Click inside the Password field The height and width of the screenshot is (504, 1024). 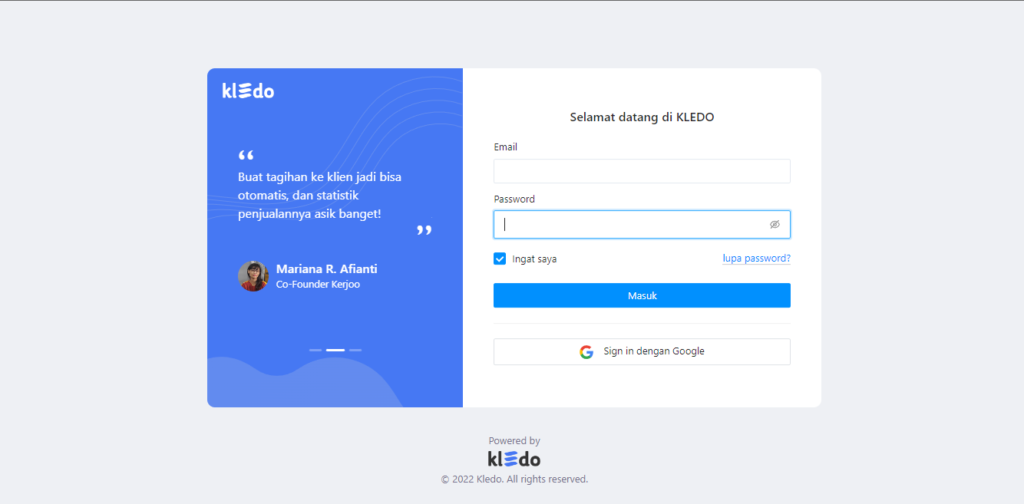(642, 225)
